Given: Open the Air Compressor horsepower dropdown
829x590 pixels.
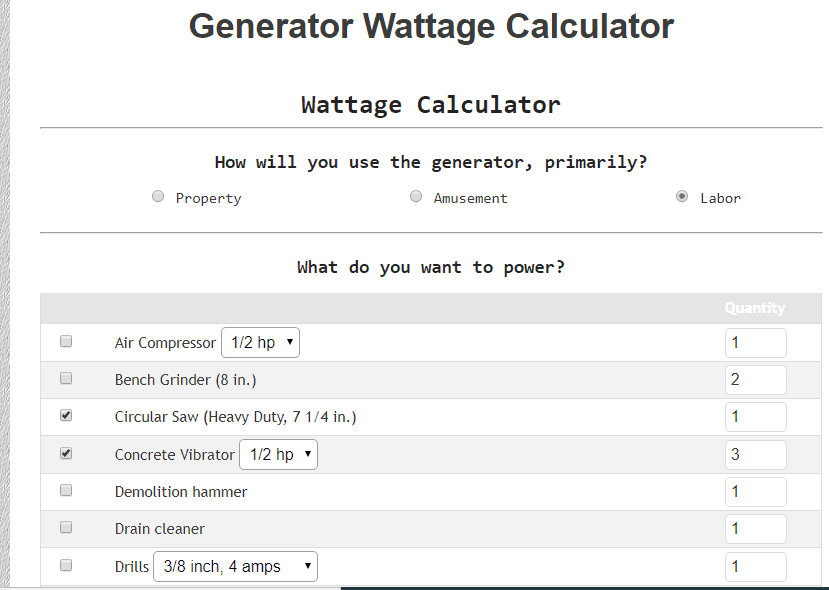Looking at the screenshot, I should click(x=261, y=343).
